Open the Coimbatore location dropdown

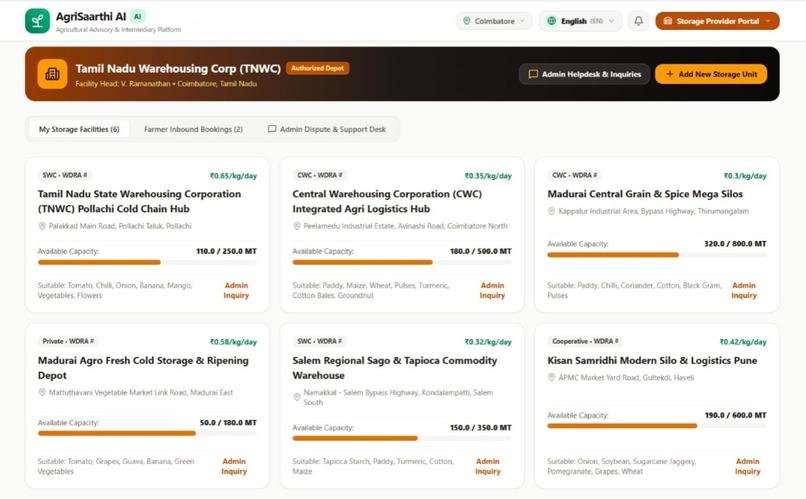pos(494,21)
